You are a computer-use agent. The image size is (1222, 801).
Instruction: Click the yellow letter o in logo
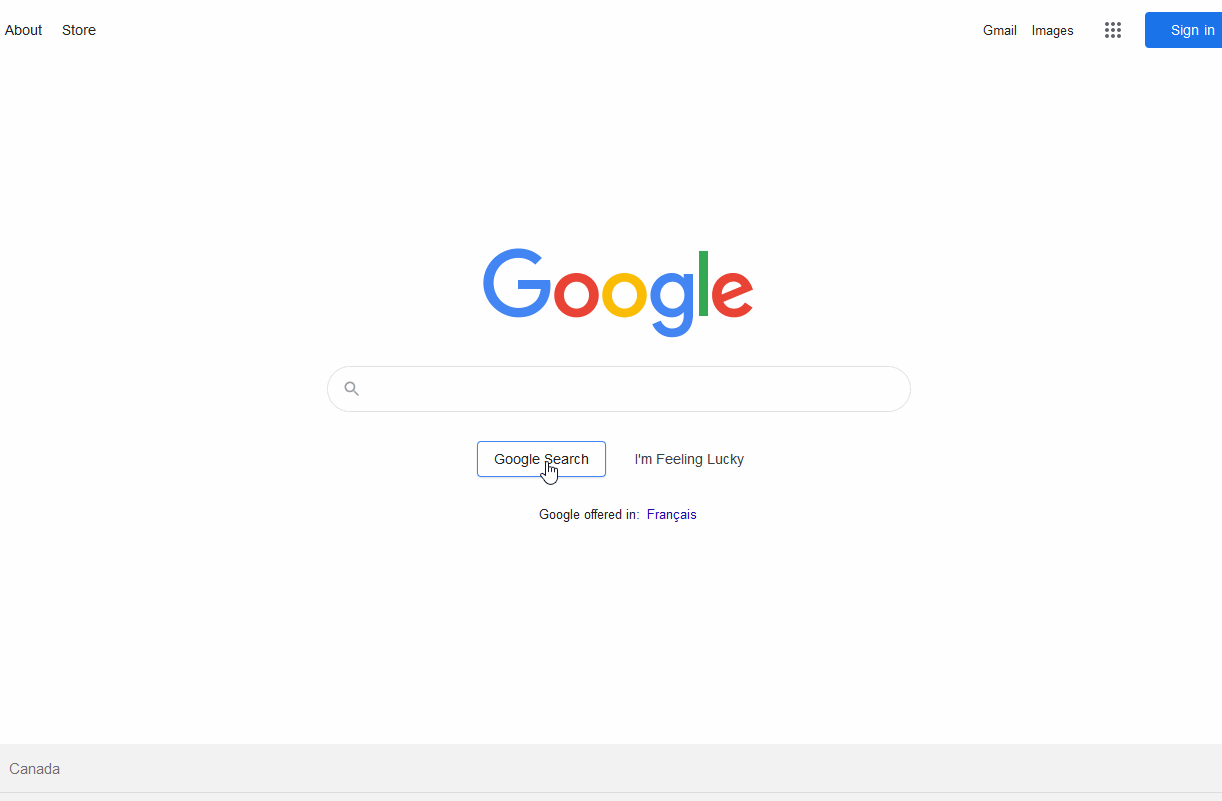coord(624,294)
